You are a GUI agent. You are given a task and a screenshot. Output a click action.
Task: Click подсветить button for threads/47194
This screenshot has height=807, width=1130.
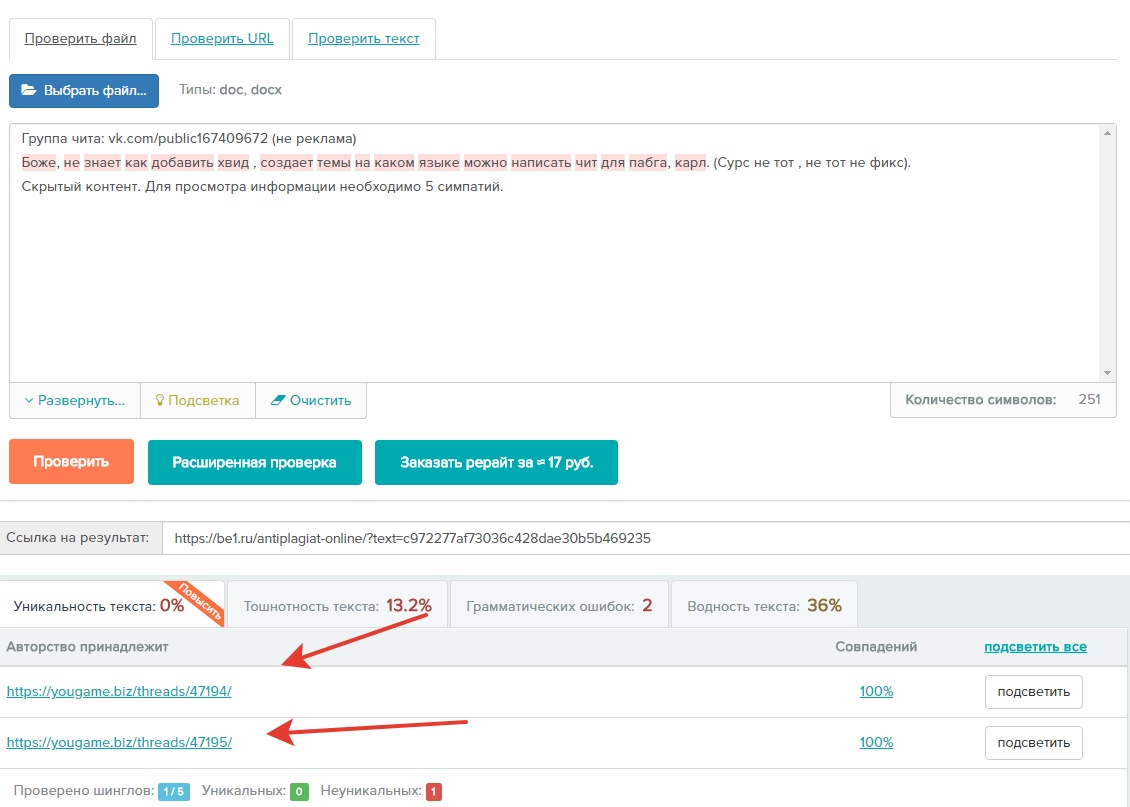(x=1033, y=692)
